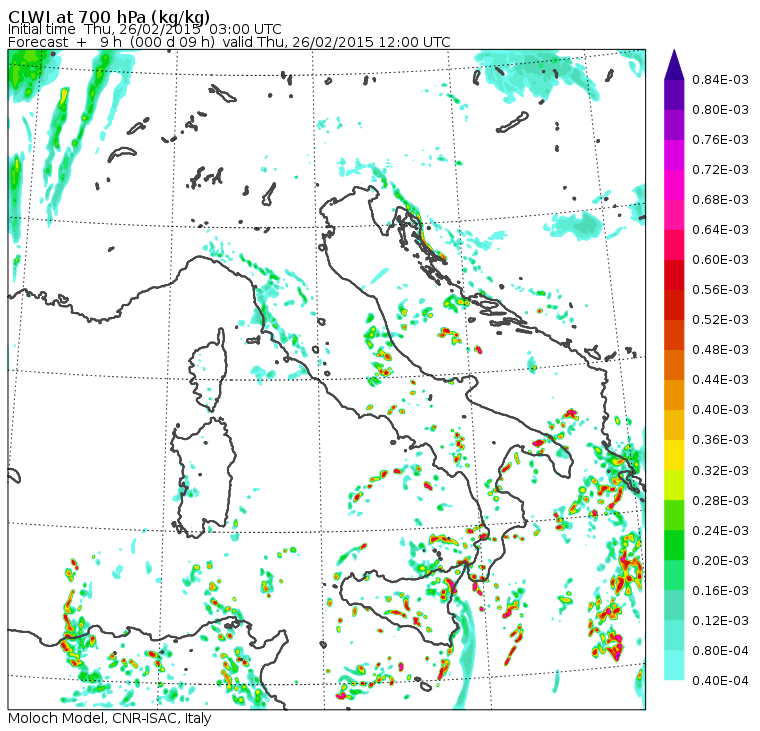760x731 pixels.
Task: Click the dark purple arrow atop the colorbar
Action: 674,64
